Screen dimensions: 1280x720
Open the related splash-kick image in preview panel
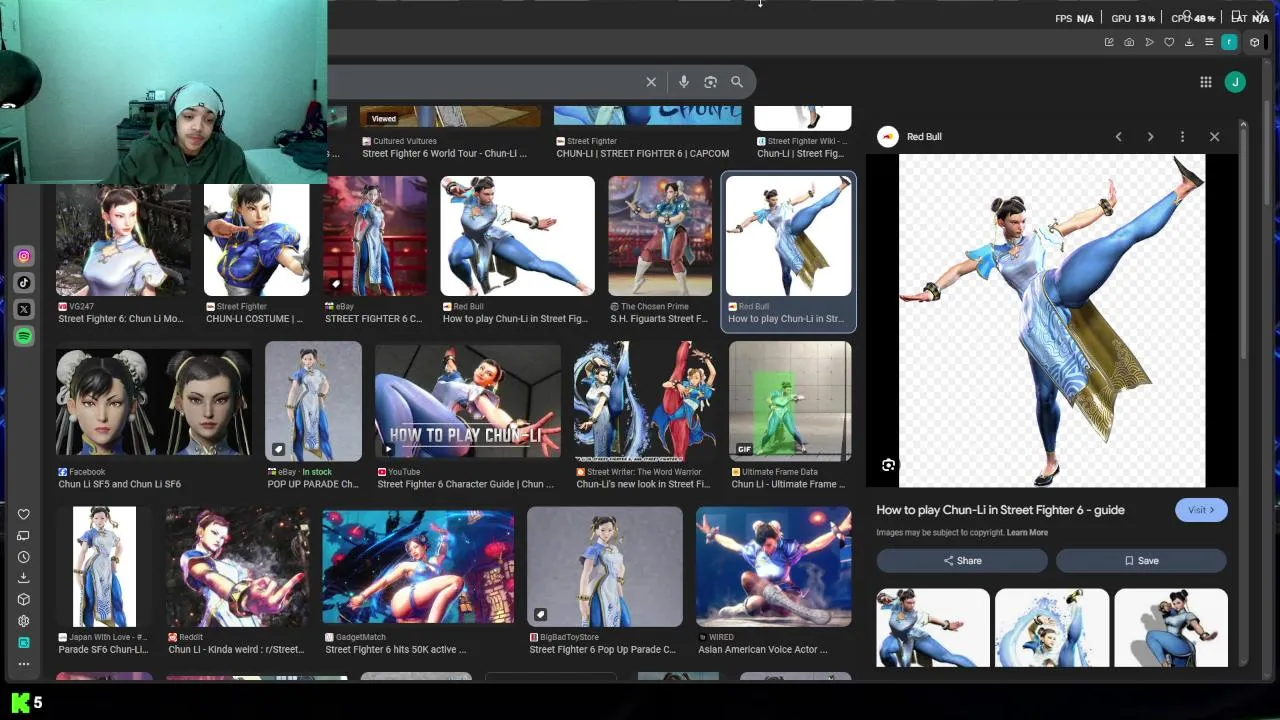(1052, 628)
